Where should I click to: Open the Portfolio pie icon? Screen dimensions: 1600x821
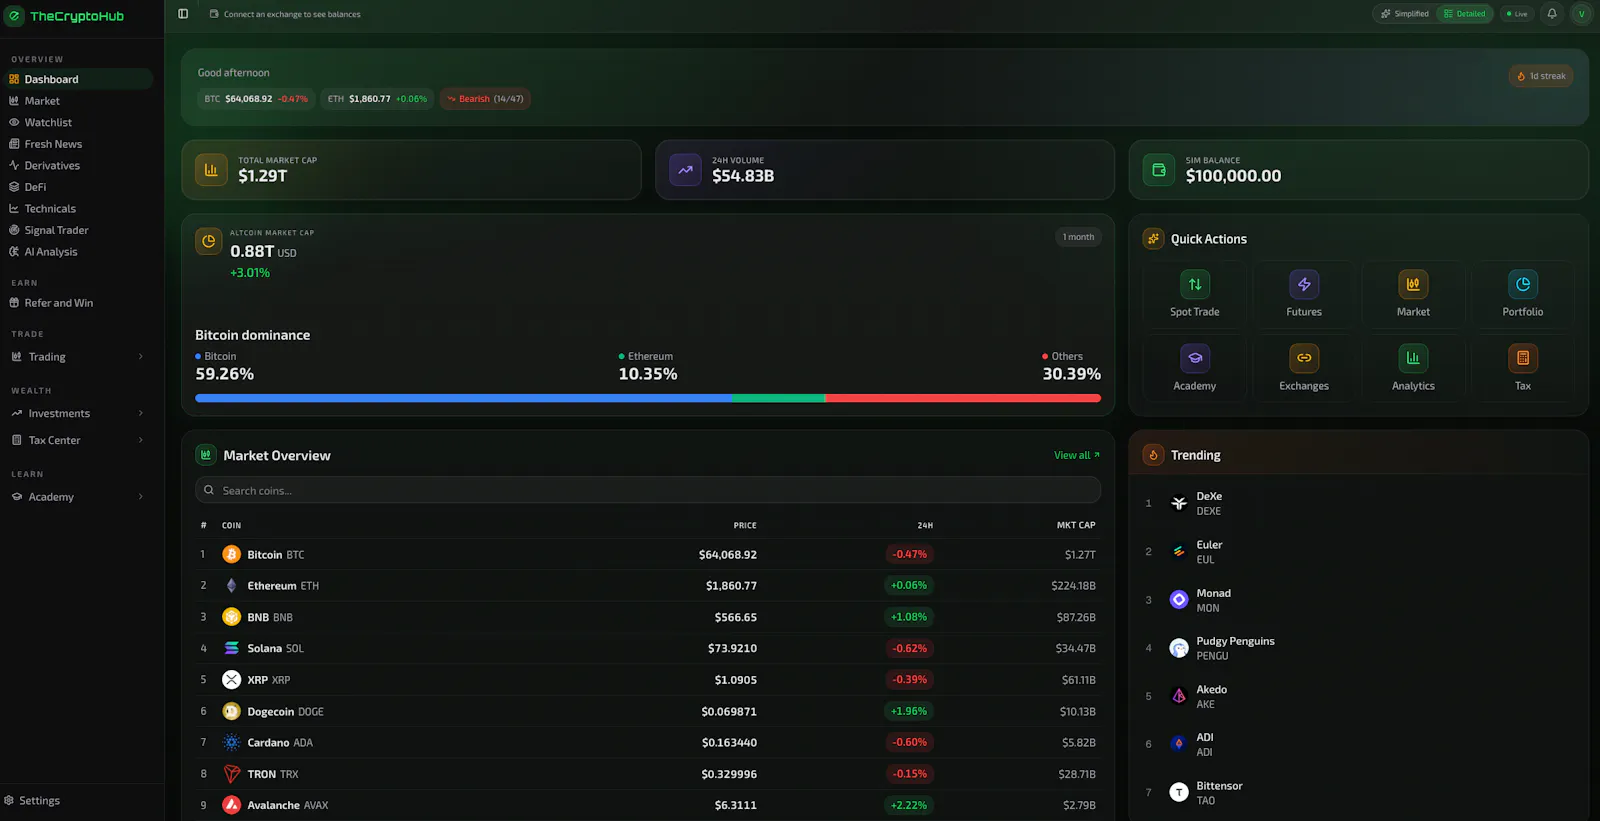pos(1523,284)
